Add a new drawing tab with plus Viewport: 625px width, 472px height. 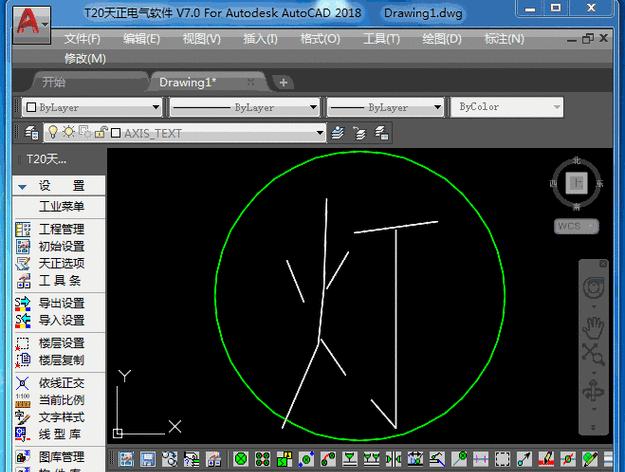pyautogui.click(x=283, y=83)
